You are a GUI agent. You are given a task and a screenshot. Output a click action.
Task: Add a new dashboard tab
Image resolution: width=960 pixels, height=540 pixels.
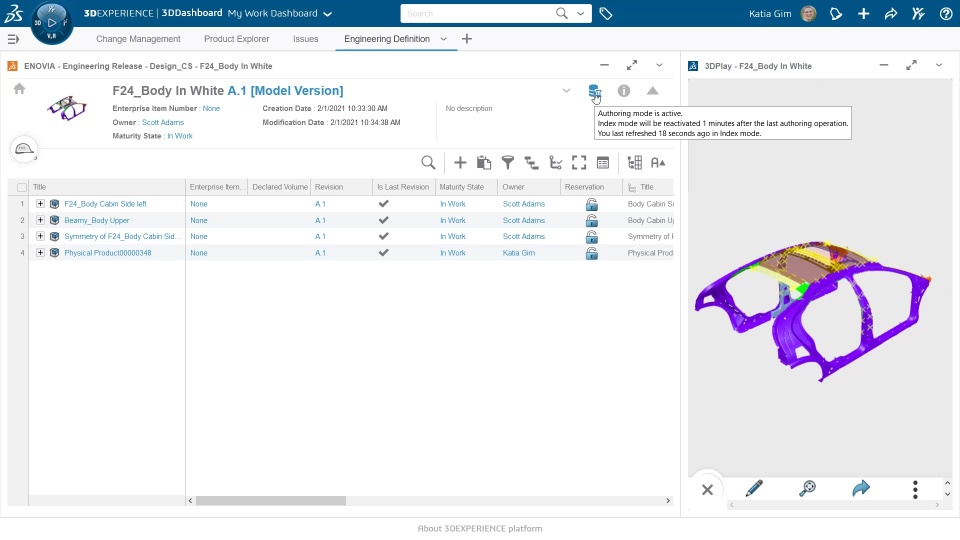pyautogui.click(x=467, y=39)
